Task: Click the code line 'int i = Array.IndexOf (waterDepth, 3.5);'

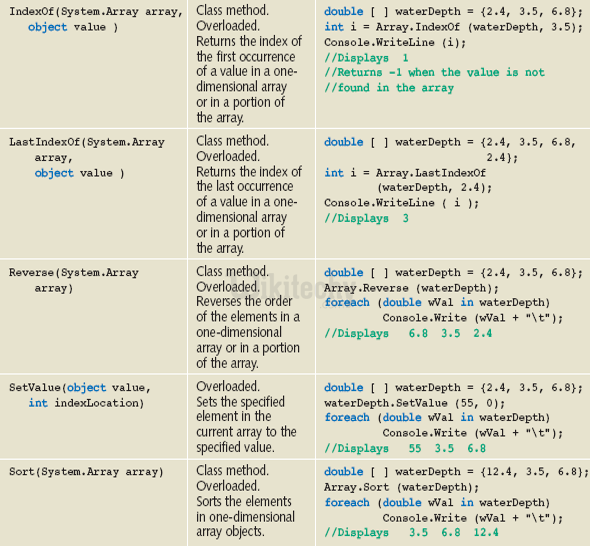Action: (453, 27)
